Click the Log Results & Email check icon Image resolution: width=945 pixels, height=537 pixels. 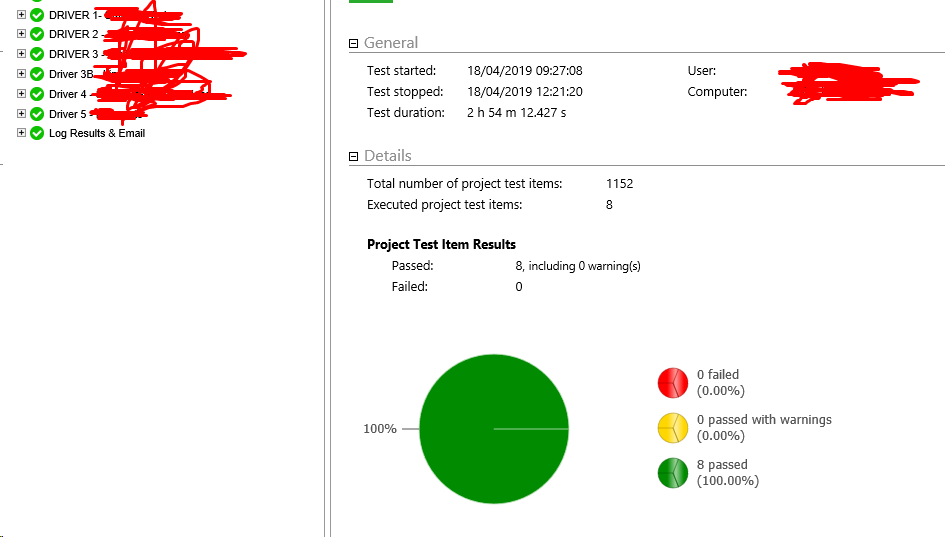[37, 133]
